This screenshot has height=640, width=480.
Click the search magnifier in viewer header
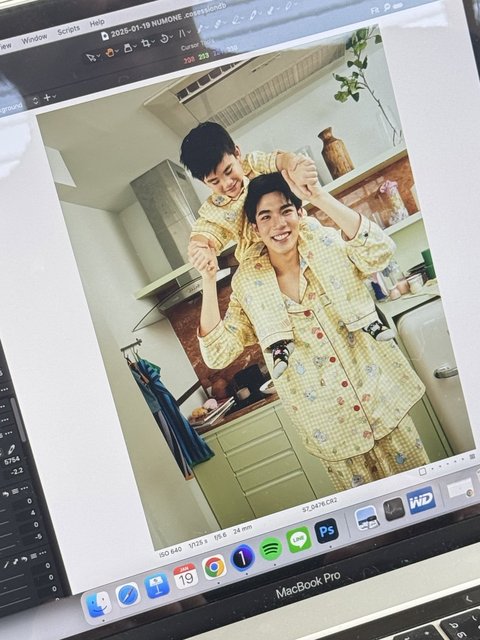tap(387, 8)
